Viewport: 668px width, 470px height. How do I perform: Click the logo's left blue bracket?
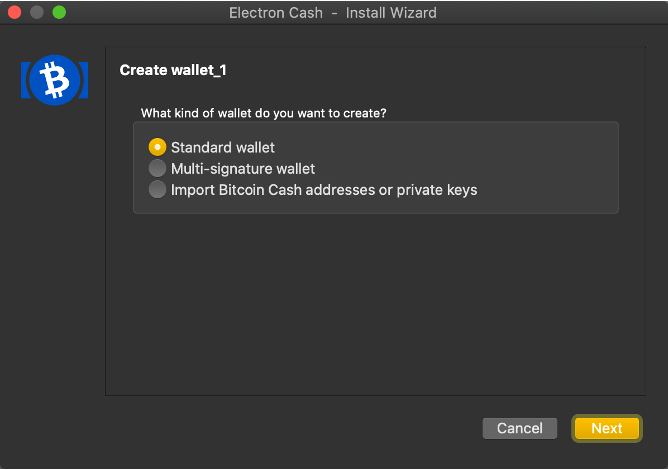point(25,80)
